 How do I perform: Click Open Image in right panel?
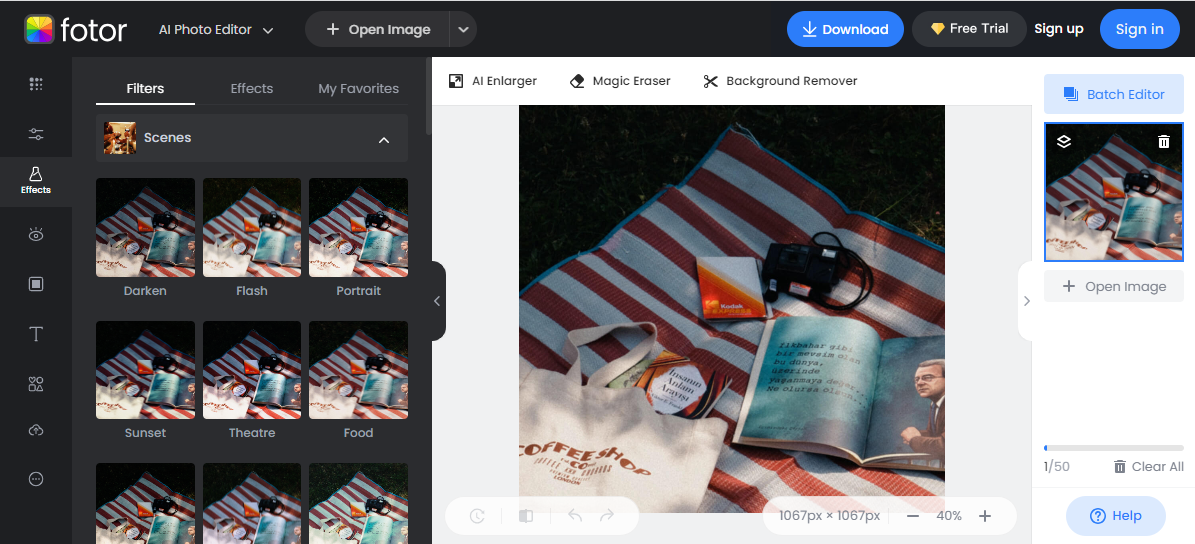click(1113, 286)
